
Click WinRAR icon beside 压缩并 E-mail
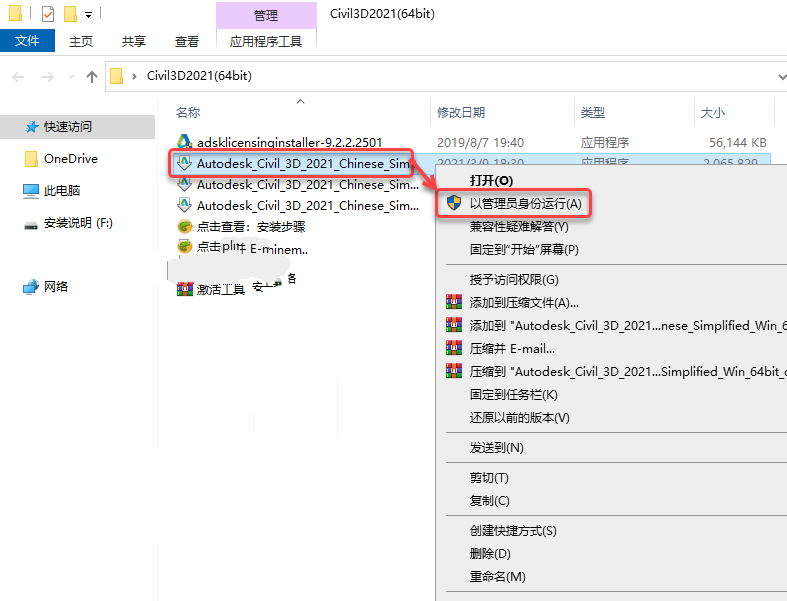(454, 347)
